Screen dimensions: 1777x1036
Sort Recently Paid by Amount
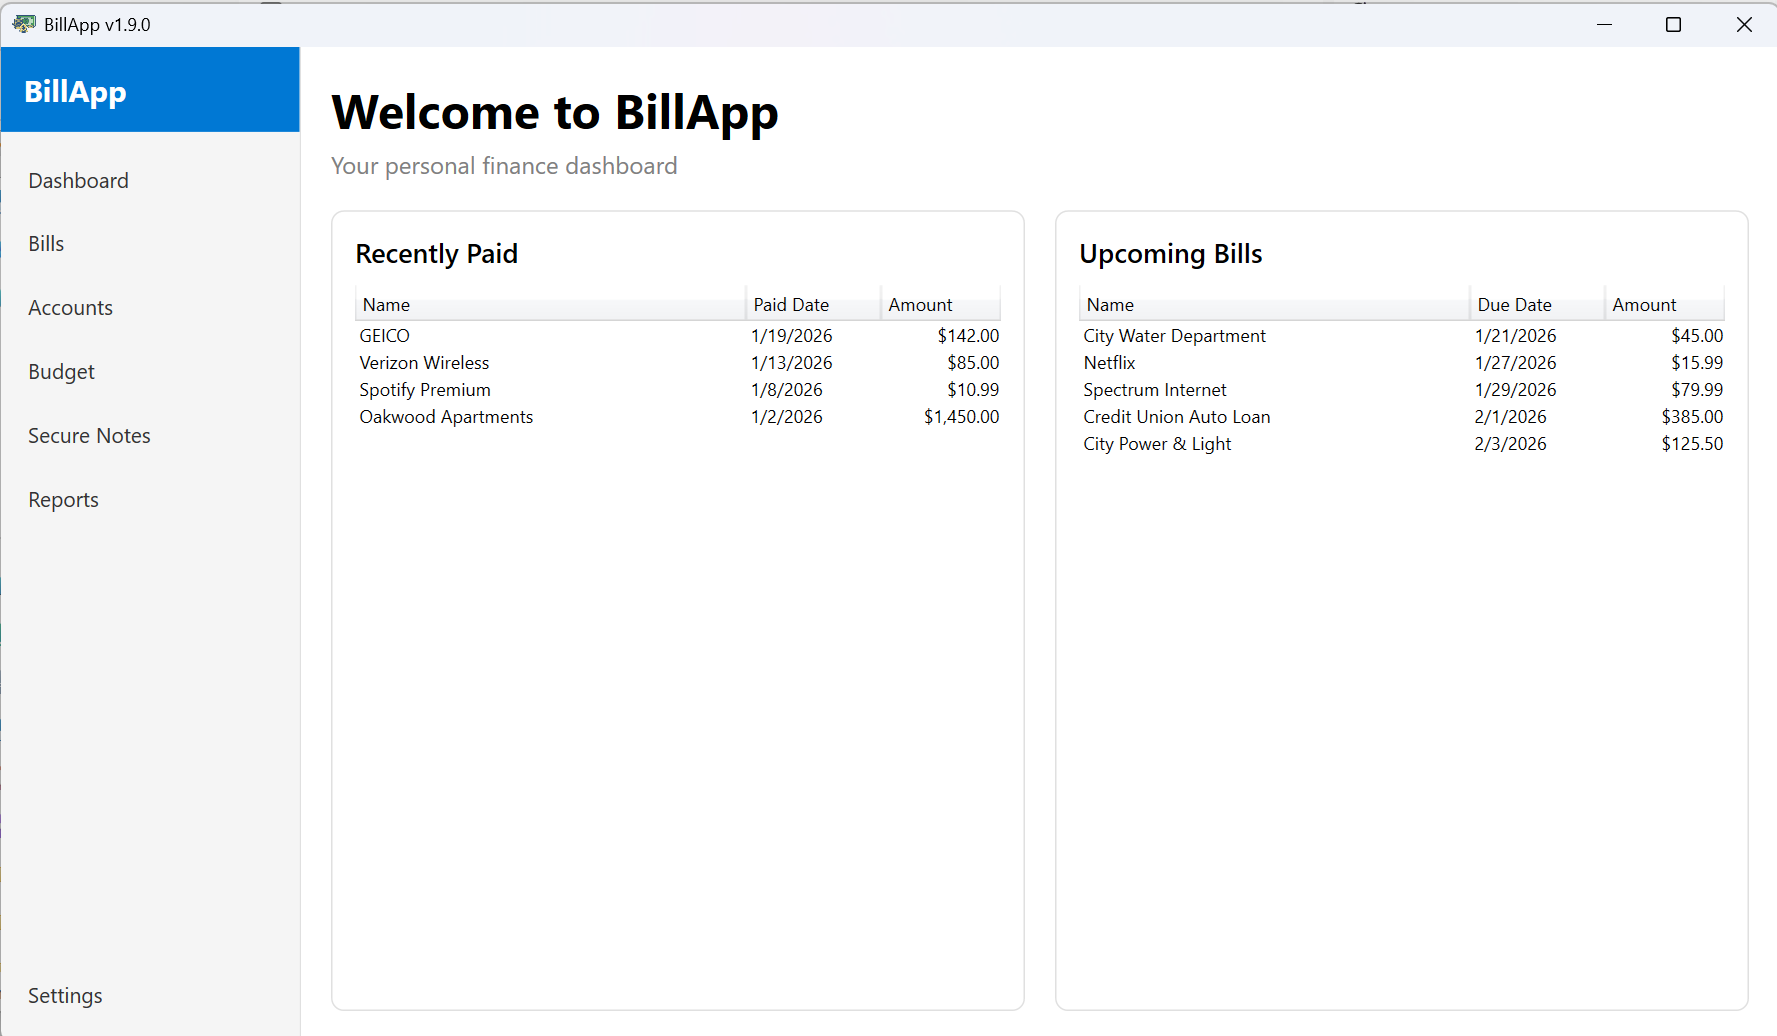coord(921,304)
